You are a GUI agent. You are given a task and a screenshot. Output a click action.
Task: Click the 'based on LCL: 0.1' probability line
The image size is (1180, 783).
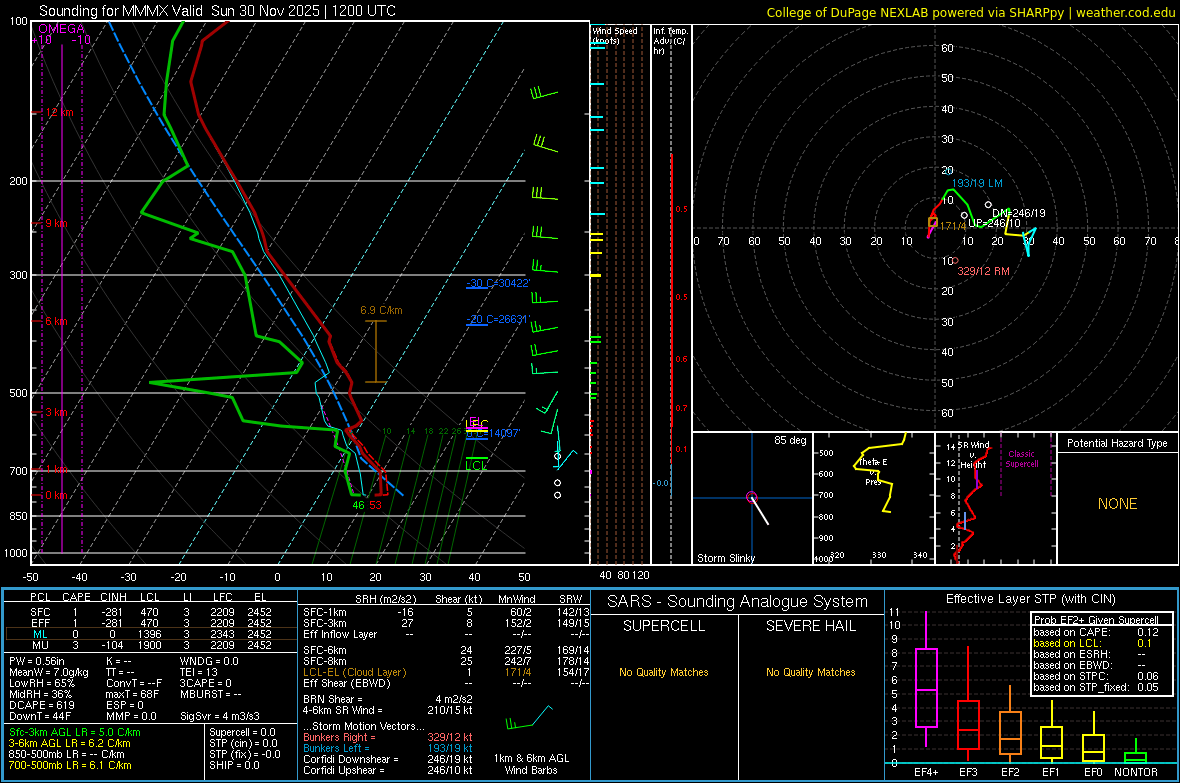[x=1093, y=643]
